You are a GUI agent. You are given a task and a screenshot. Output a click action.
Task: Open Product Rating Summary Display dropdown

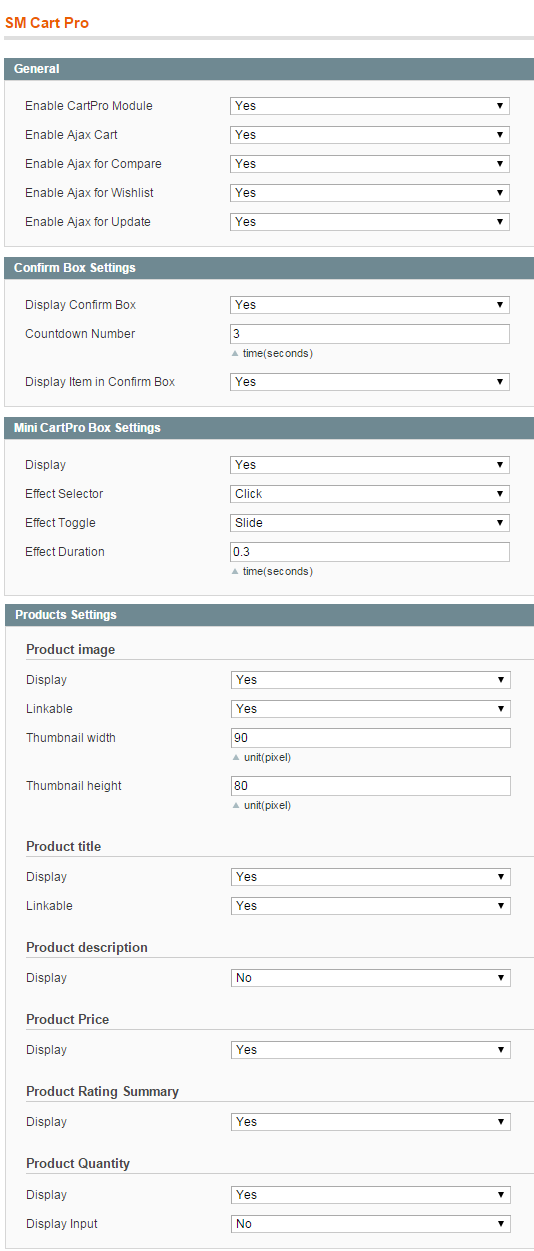coord(371,1122)
